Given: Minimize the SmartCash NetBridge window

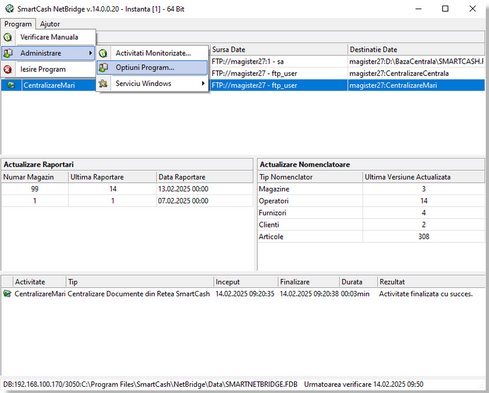Looking at the screenshot, I should (418, 9).
